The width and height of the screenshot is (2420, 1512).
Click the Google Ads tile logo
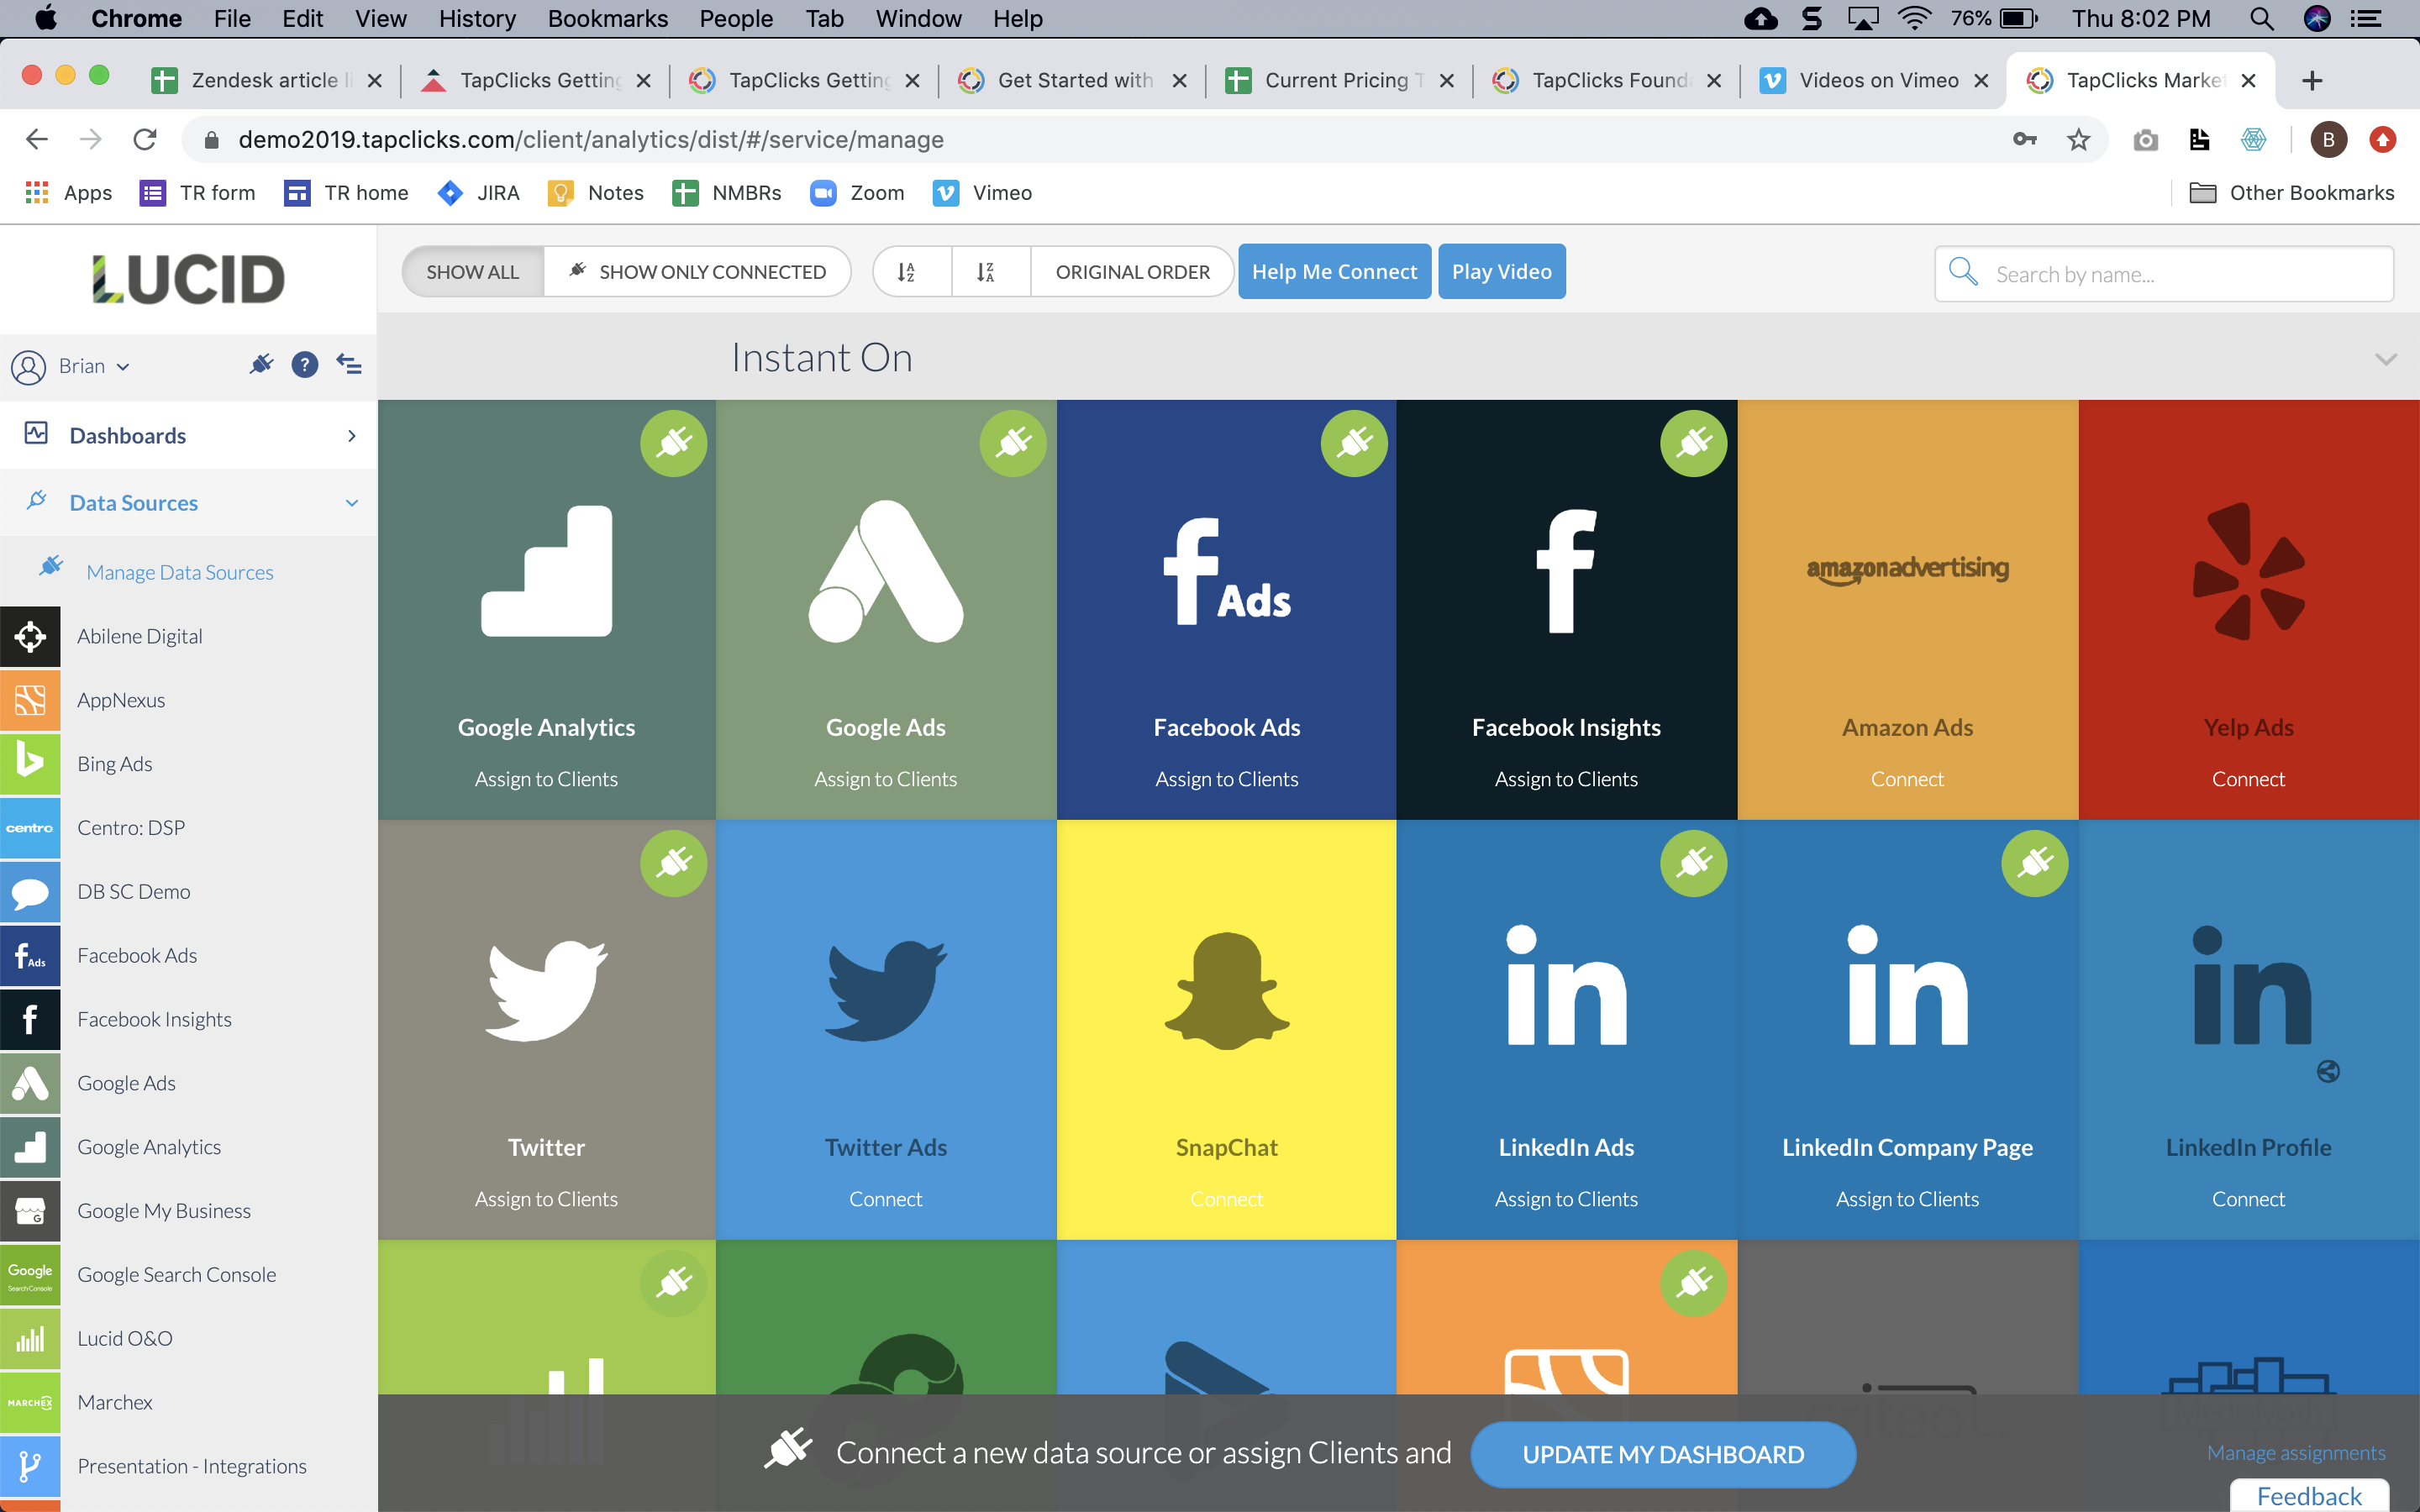(x=886, y=571)
